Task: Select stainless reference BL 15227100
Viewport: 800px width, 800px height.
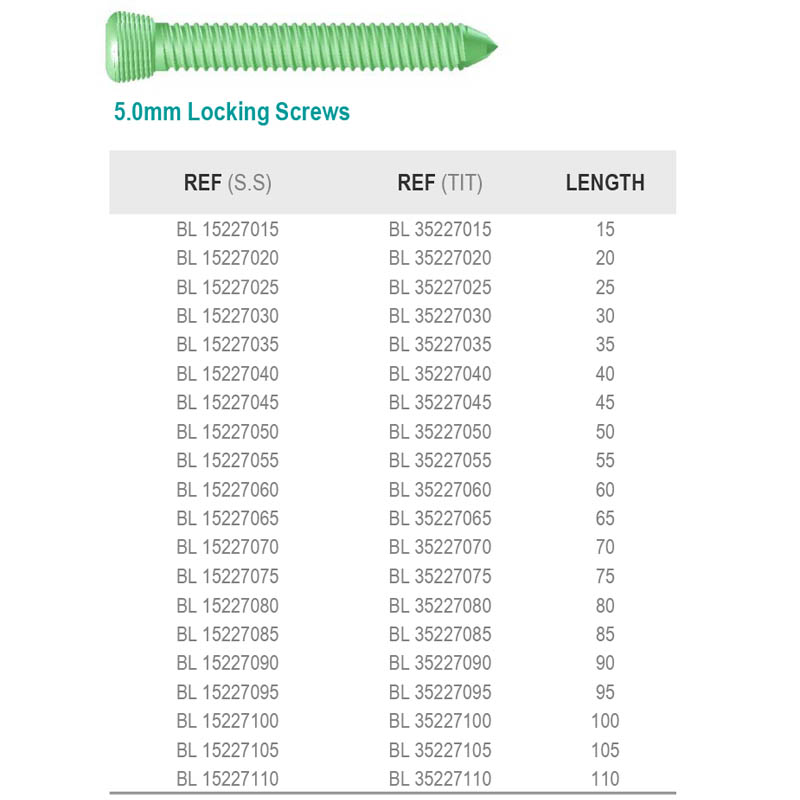Action: click(228, 721)
